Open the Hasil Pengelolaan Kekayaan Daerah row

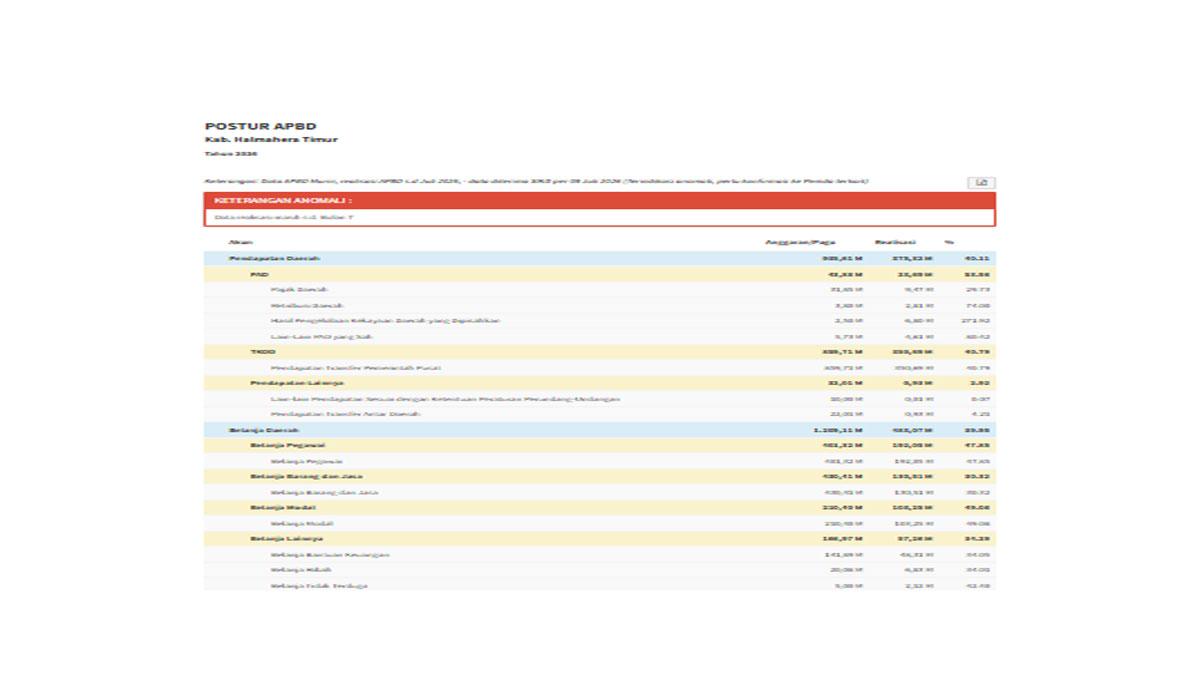(599, 321)
